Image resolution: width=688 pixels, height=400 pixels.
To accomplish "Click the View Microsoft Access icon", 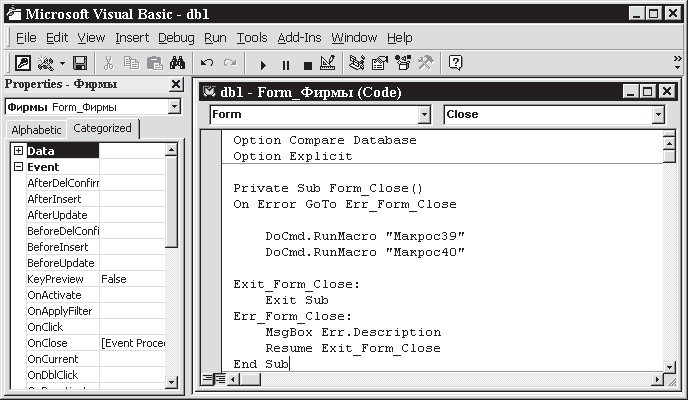I will [x=22, y=64].
